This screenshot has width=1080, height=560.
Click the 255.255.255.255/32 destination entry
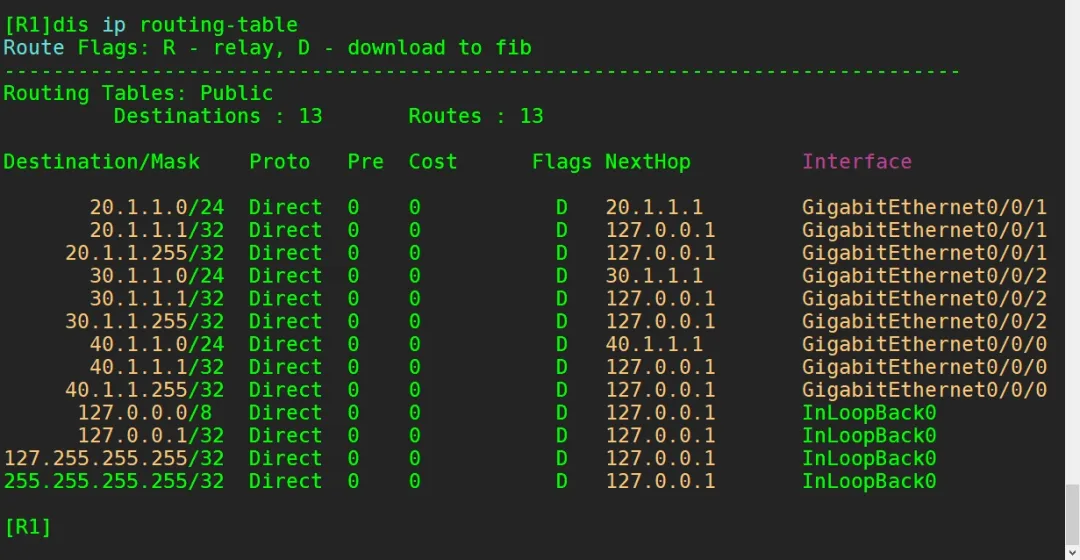point(114,482)
